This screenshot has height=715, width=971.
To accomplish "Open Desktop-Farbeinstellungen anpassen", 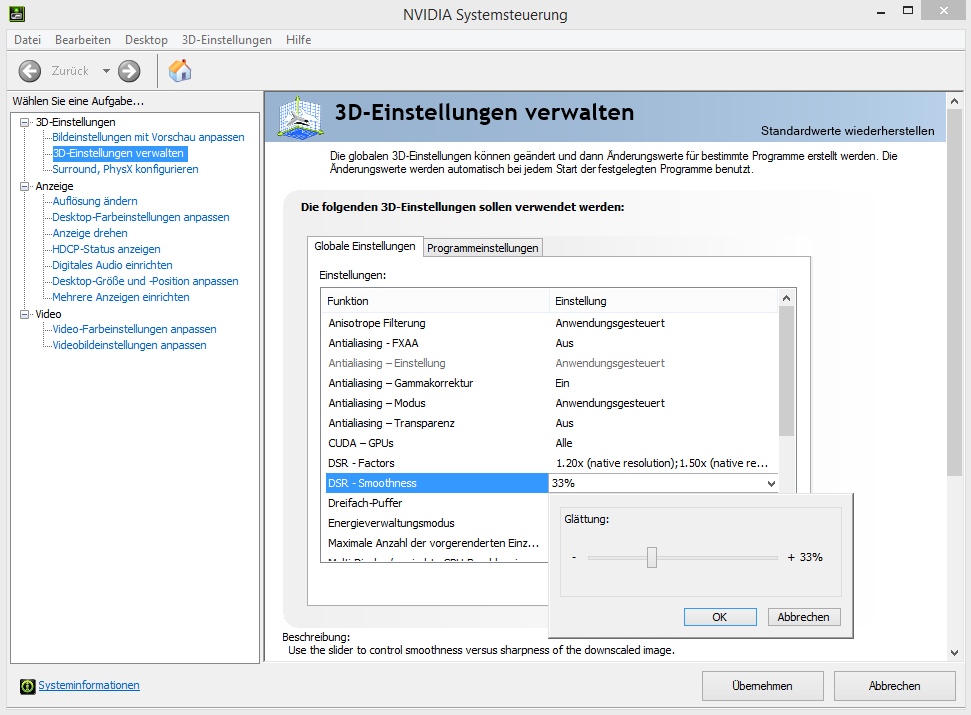I will pyautogui.click(x=141, y=217).
